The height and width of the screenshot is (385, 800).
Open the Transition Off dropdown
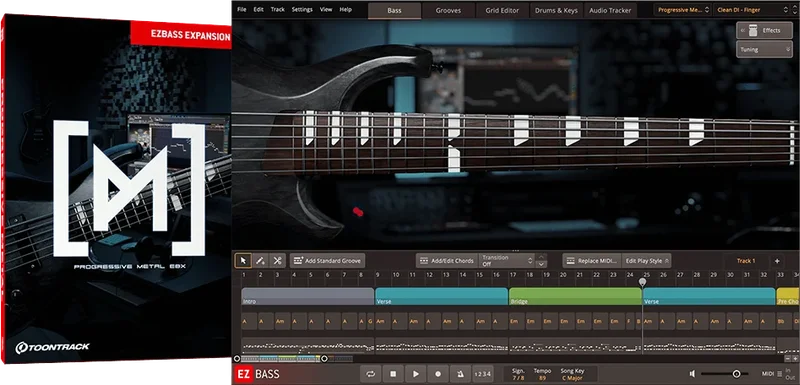(x=507, y=261)
